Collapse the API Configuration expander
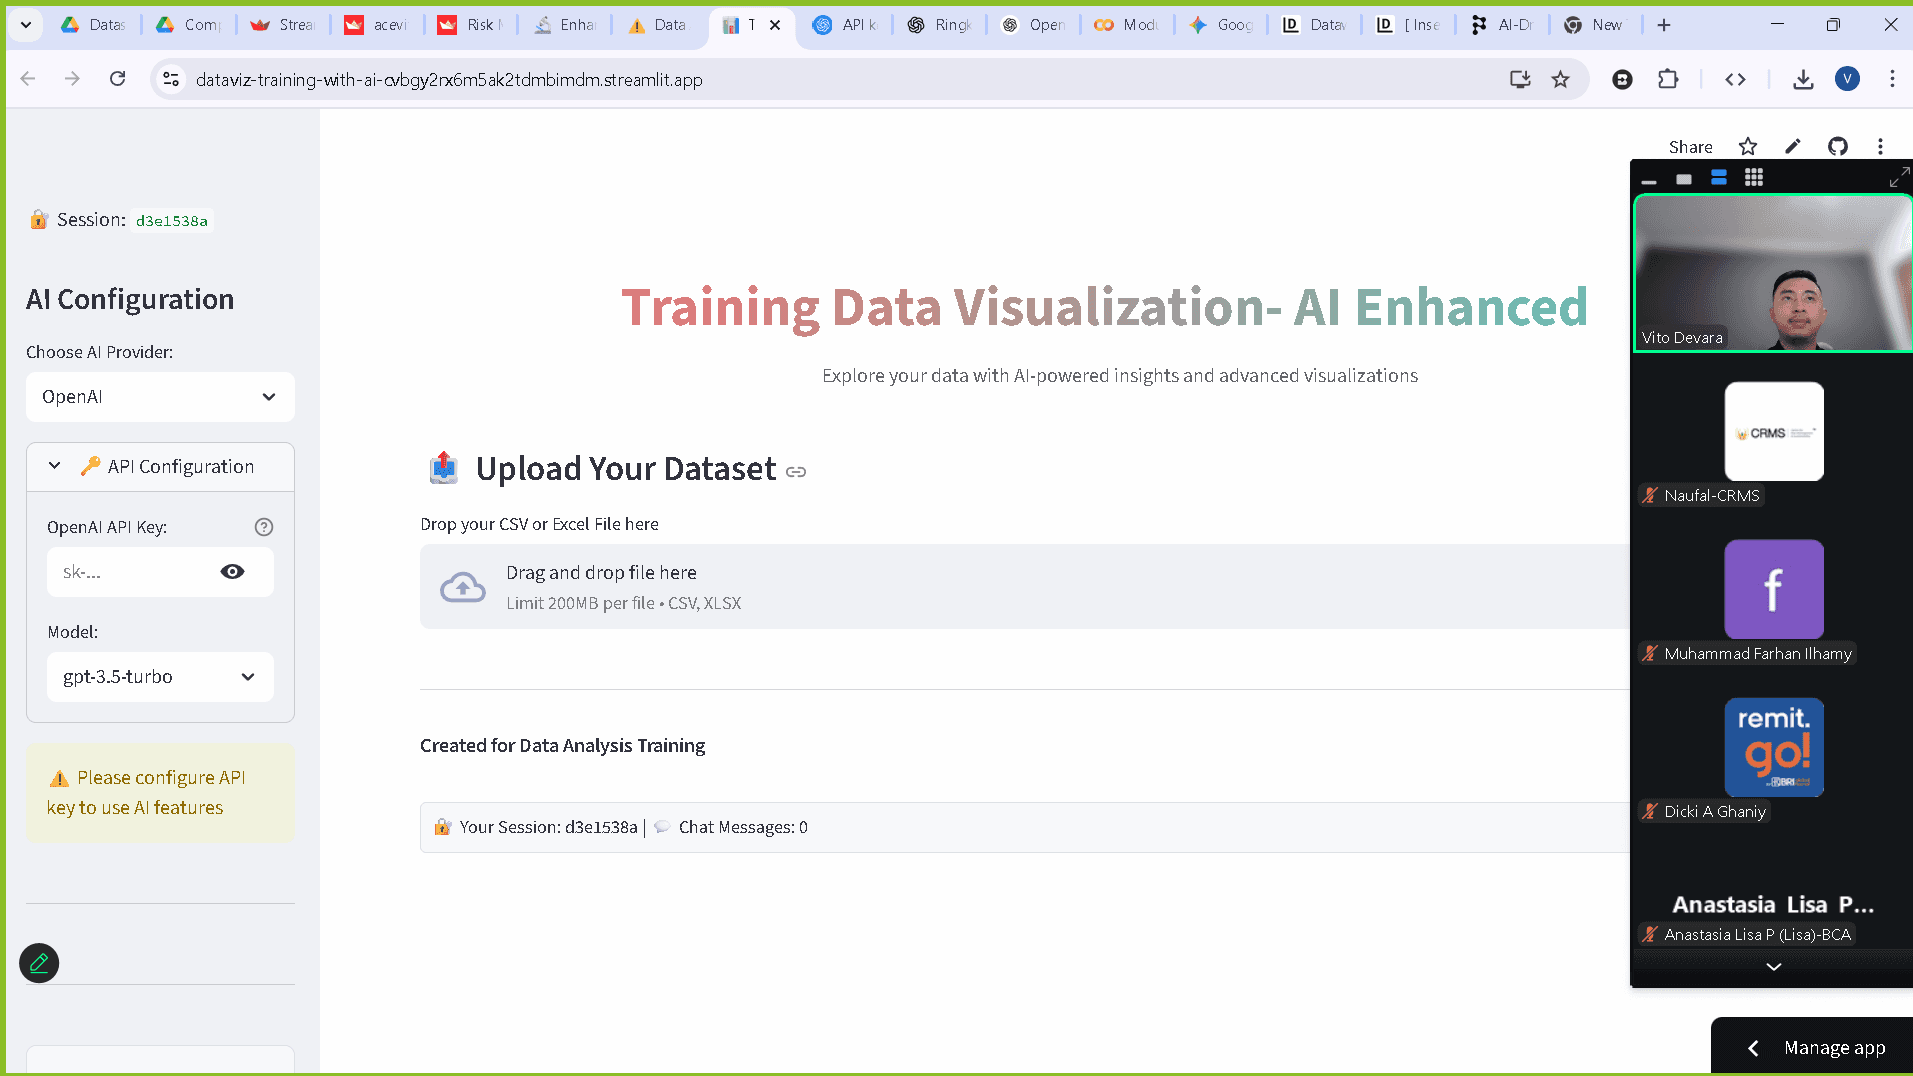This screenshot has height=1076, width=1913. [160, 467]
